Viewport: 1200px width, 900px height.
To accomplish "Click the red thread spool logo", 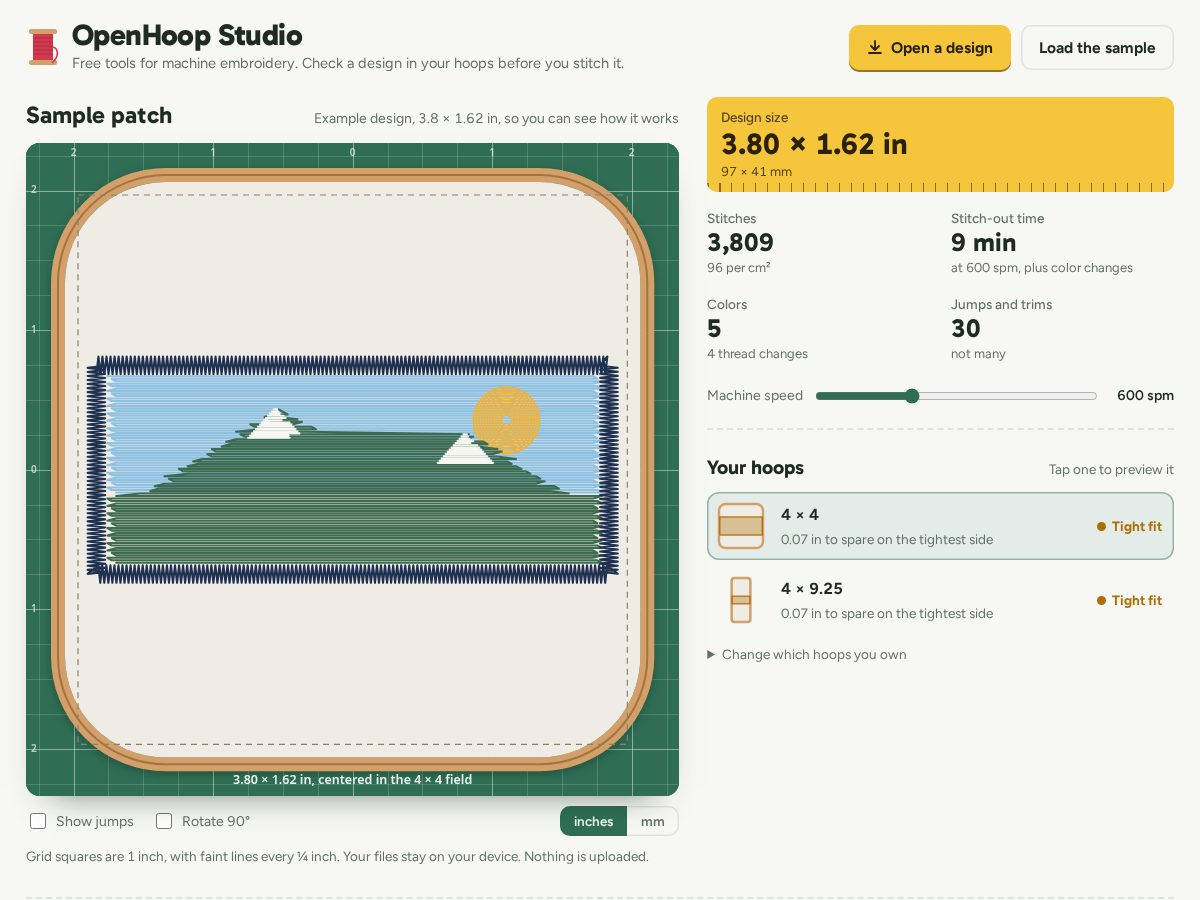I will (x=43, y=47).
